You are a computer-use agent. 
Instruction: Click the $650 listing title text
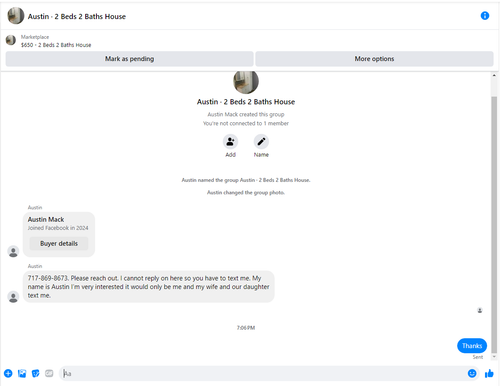56,45
